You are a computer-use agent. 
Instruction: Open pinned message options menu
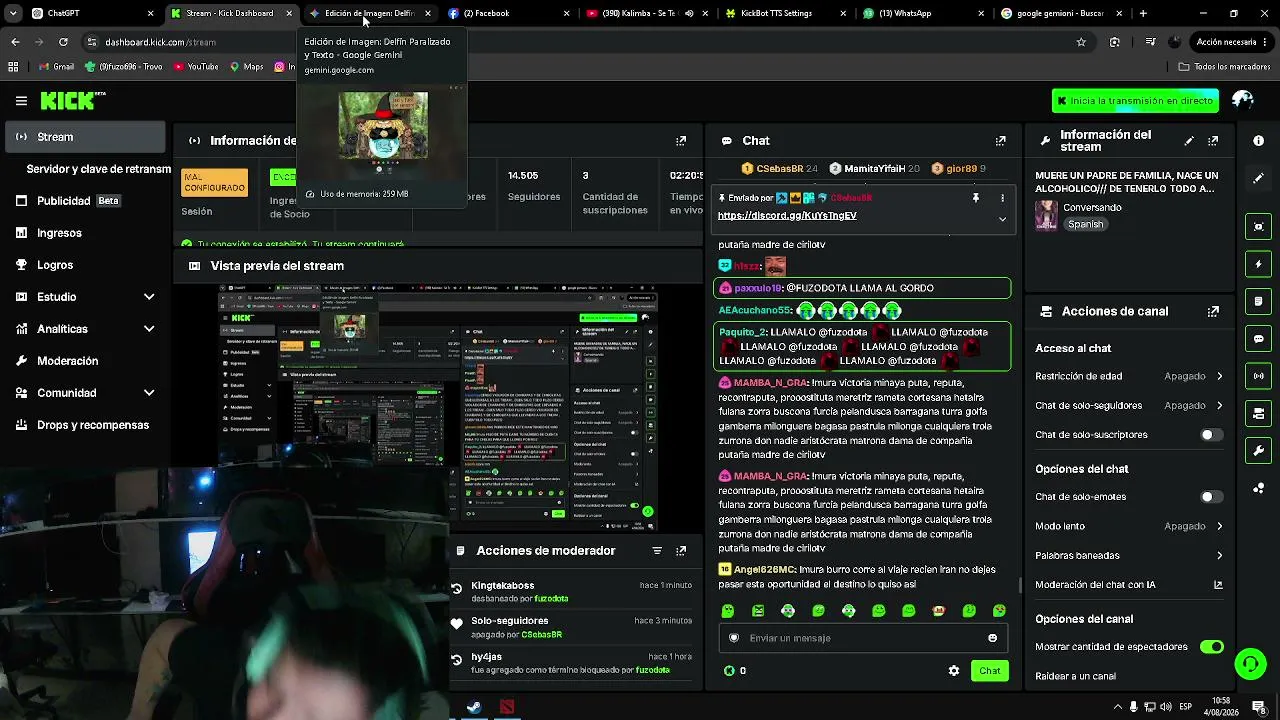(x=1002, y=198)
